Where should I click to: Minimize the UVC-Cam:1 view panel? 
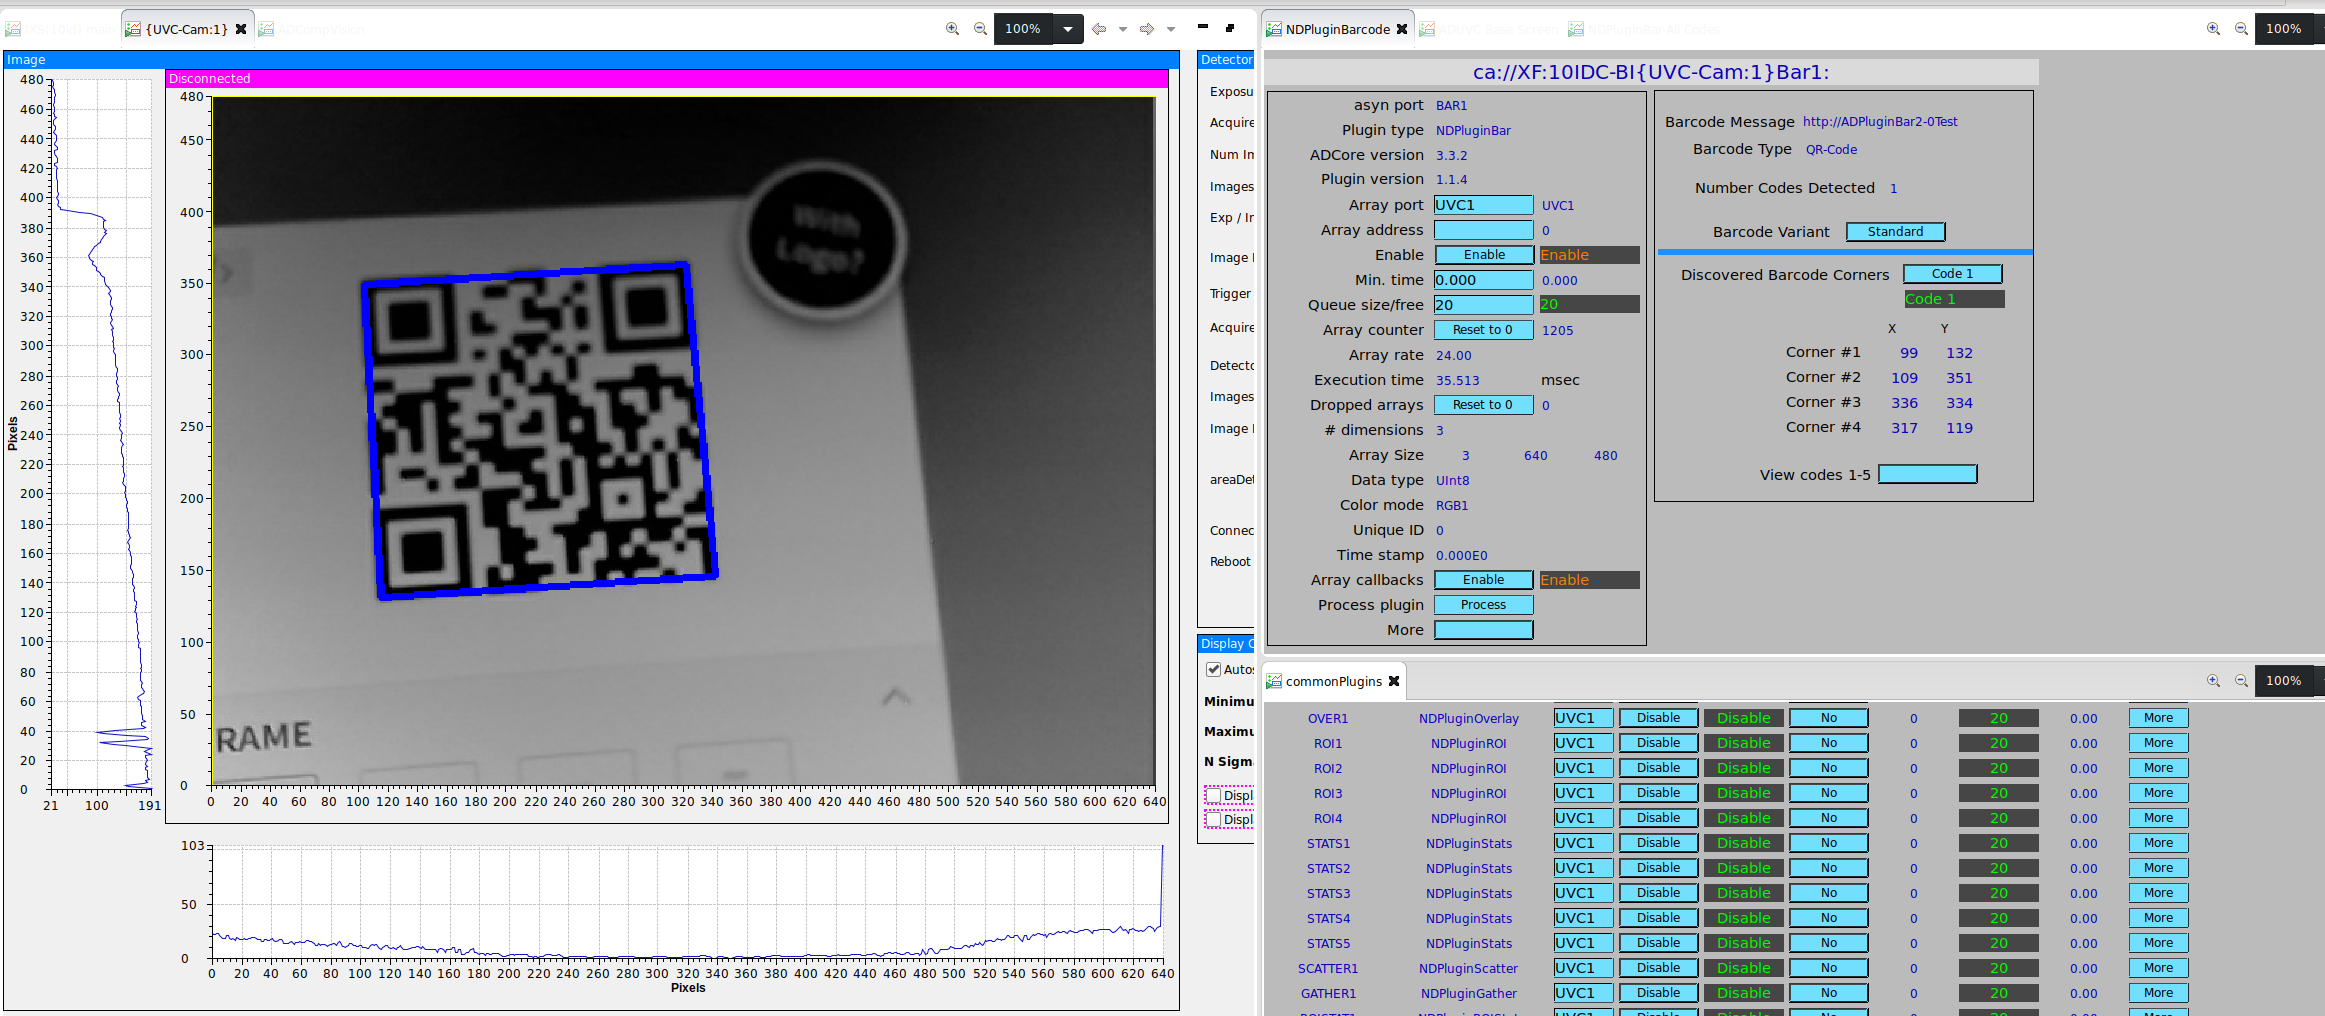tap(1203, 27)
